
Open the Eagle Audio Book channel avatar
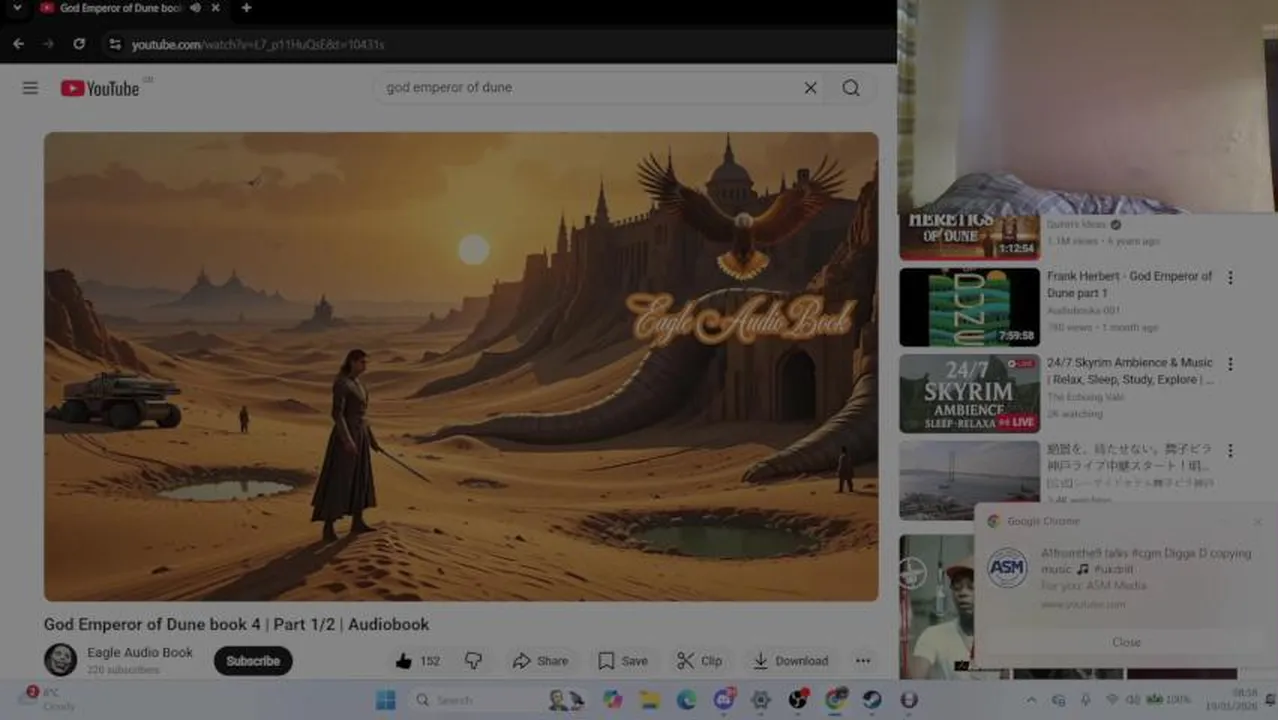[60, 660]
